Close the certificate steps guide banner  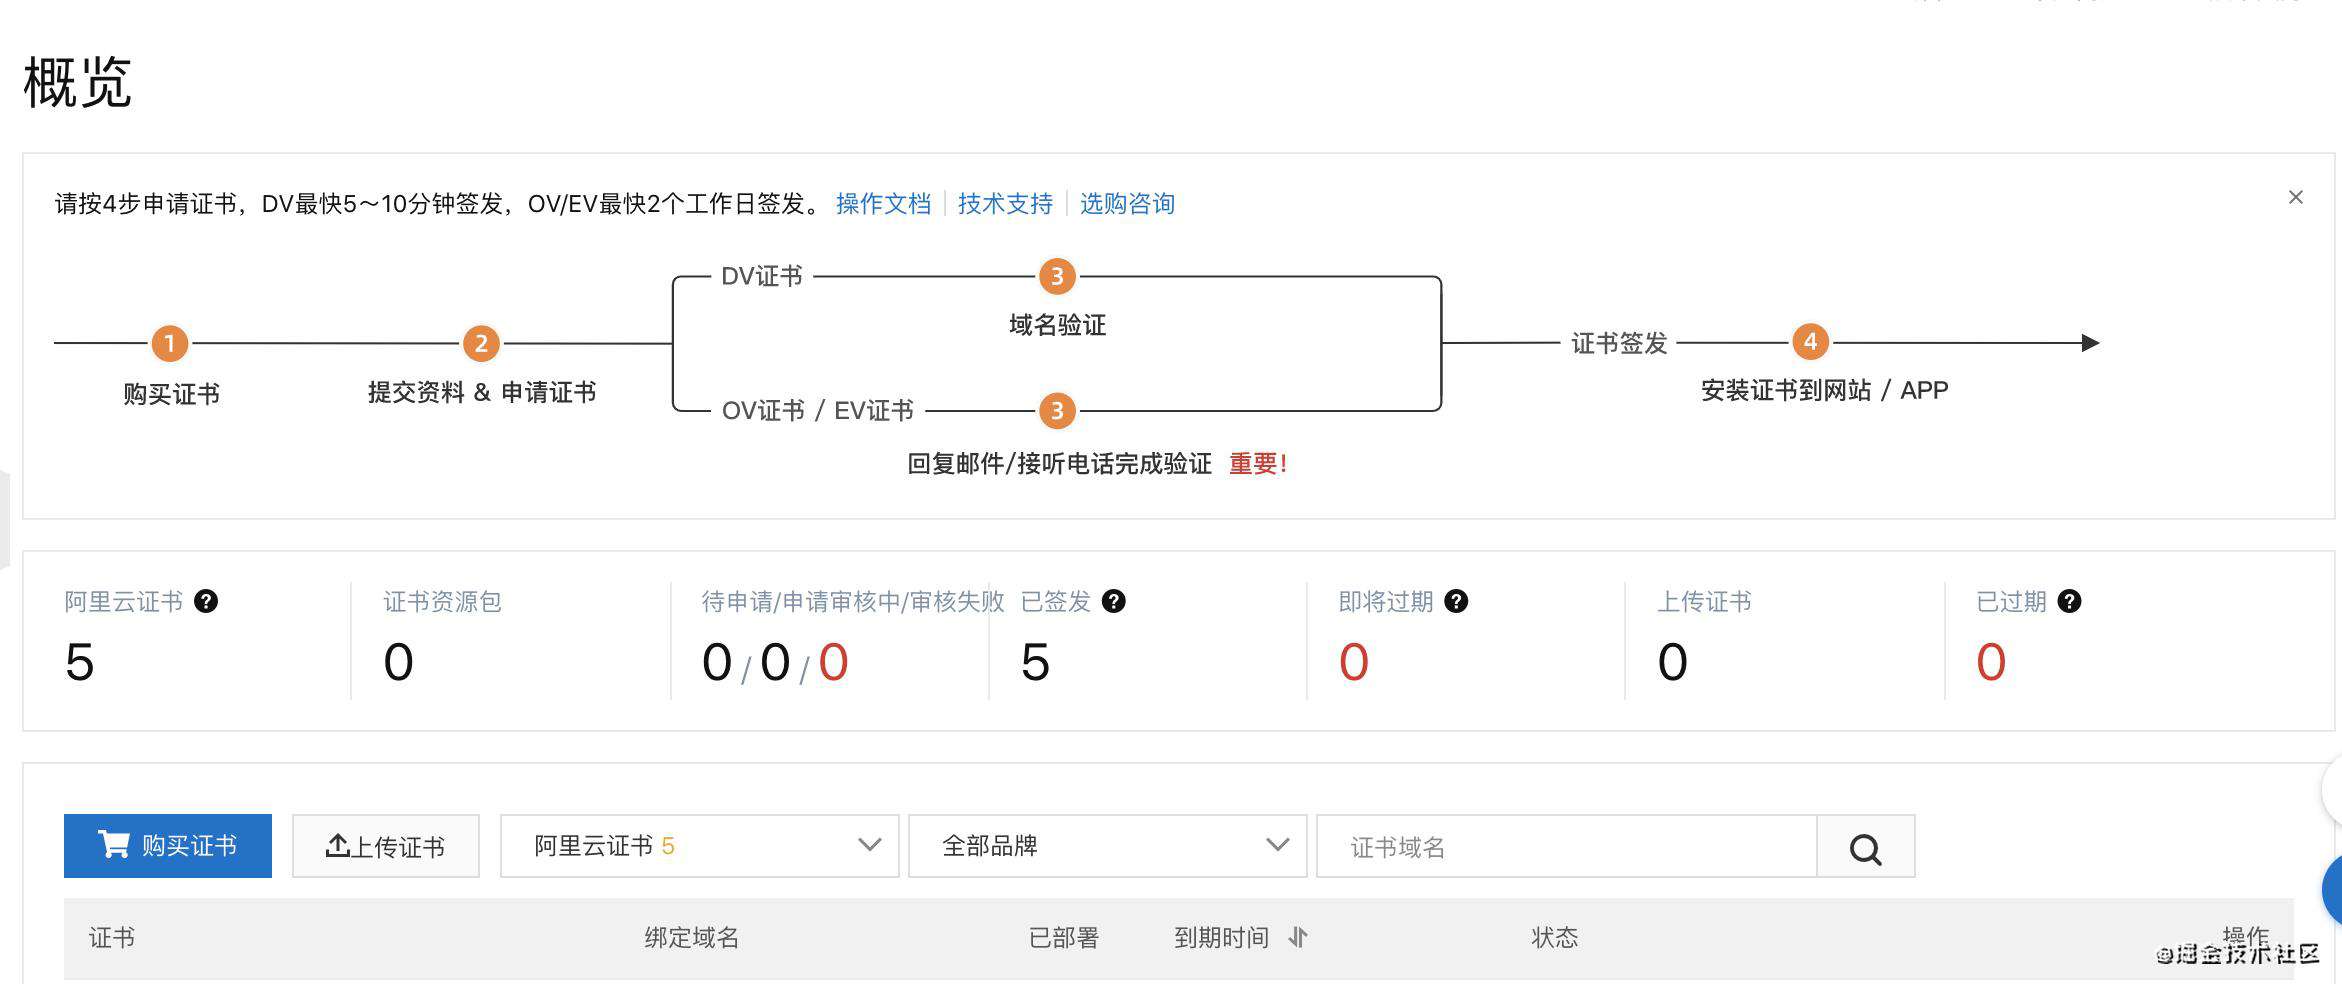(2296, 197)
